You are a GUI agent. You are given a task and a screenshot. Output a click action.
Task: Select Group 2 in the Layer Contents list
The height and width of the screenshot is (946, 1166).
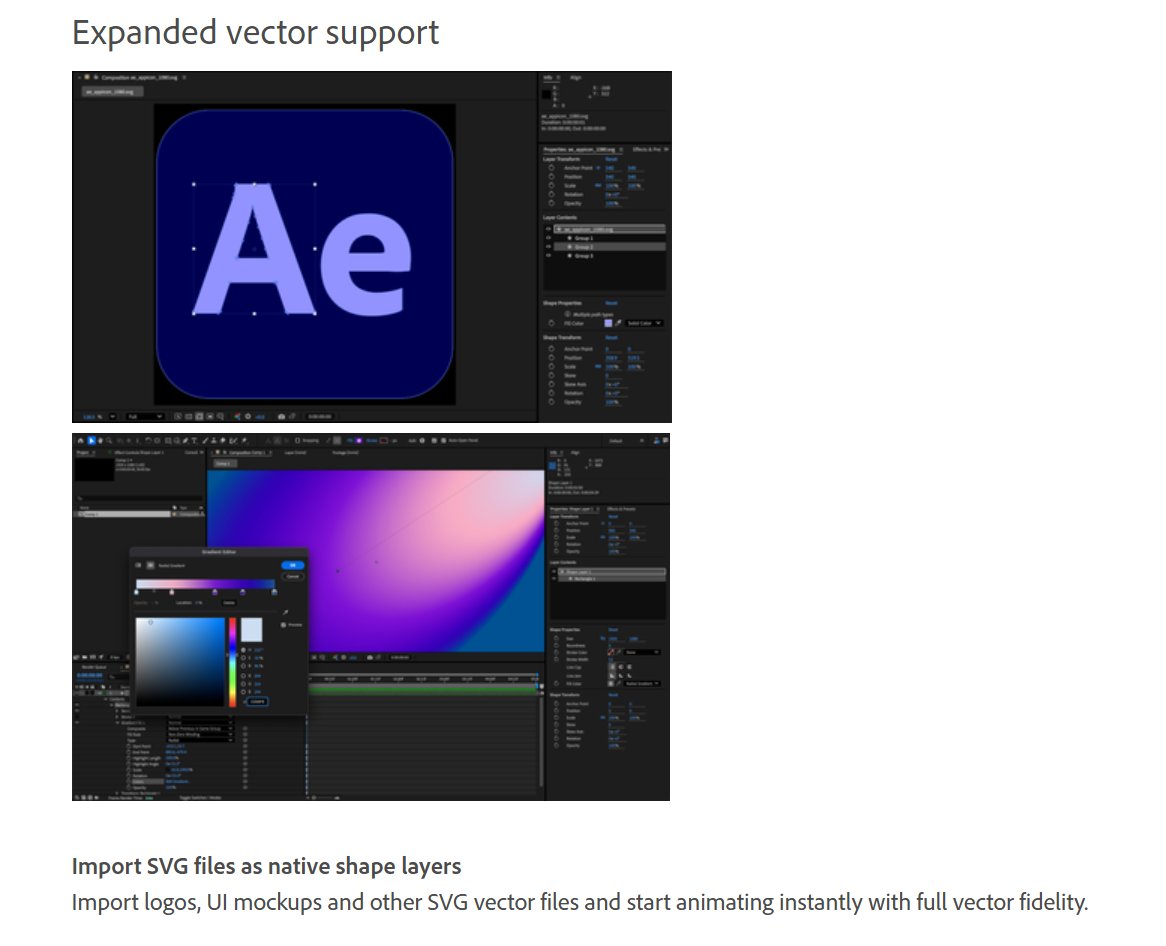click(609, 246)
